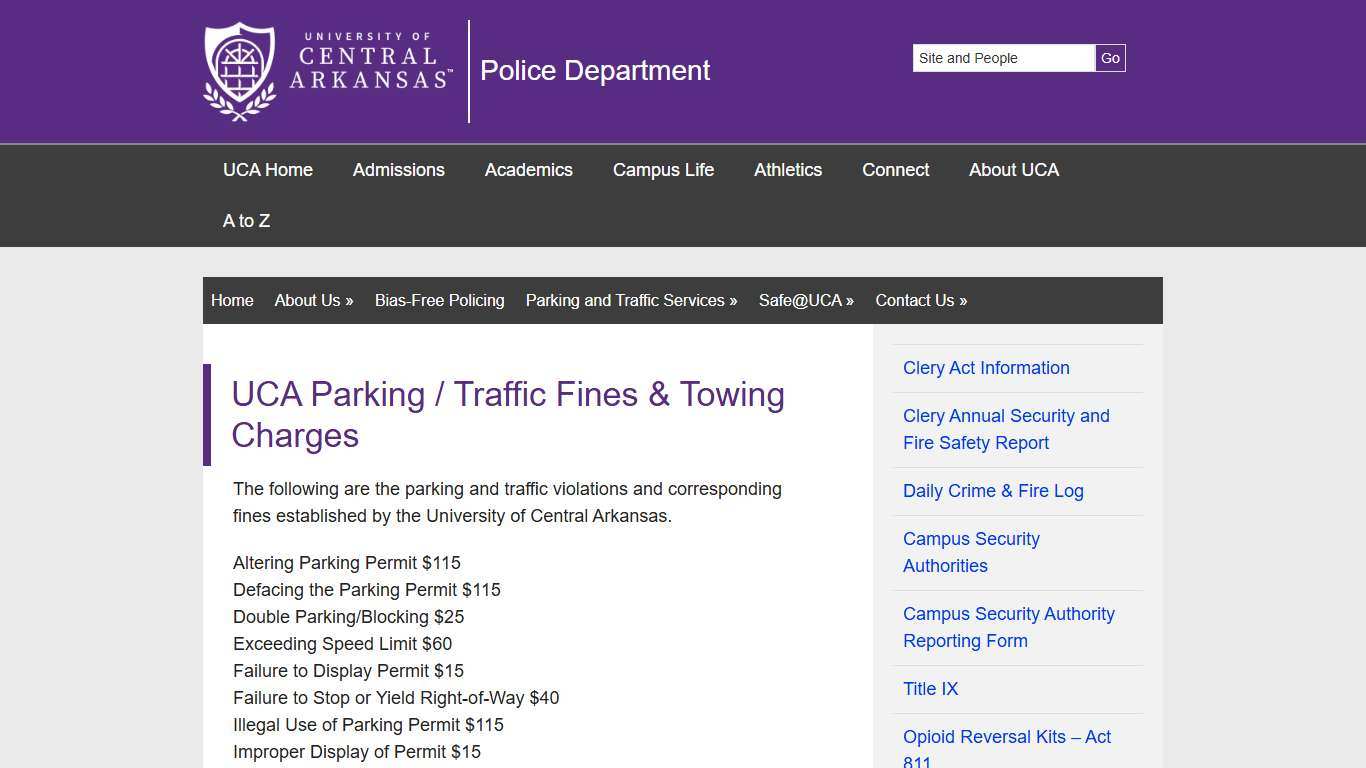View Clery Act Information
The height and width of the screenshot is (768, 1366).
pyautogui.click(x=986, y=368)
